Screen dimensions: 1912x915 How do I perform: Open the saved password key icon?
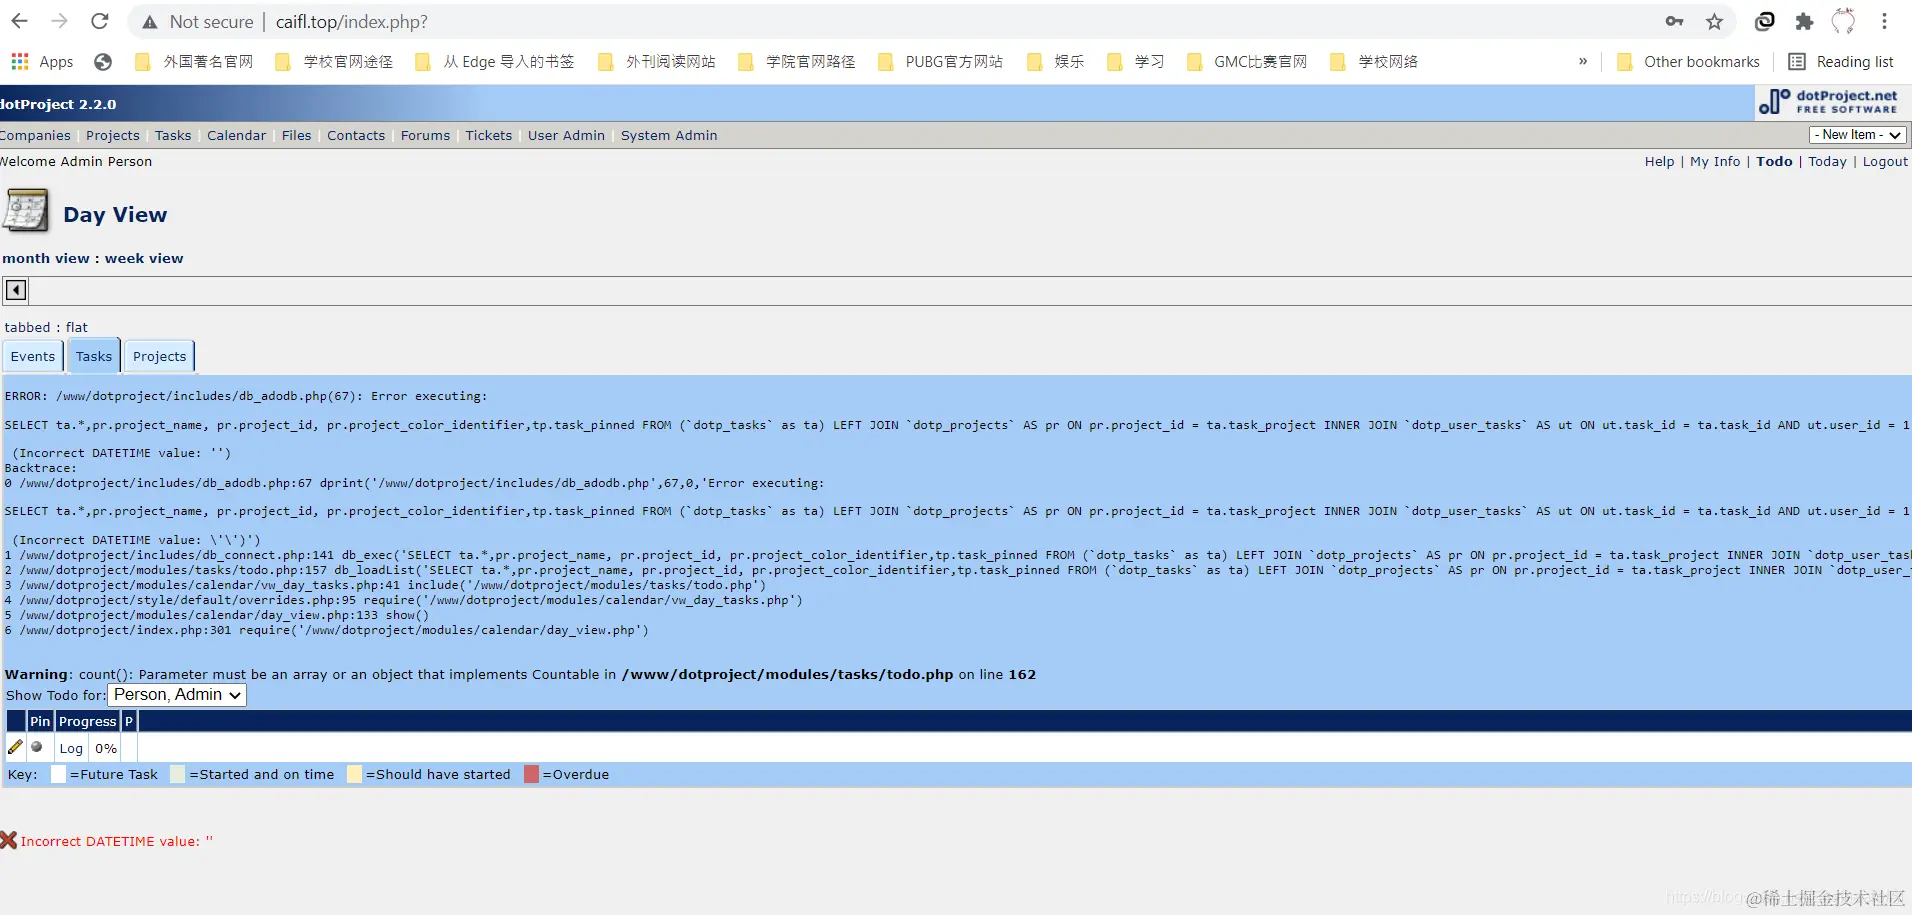[1674, 21]
